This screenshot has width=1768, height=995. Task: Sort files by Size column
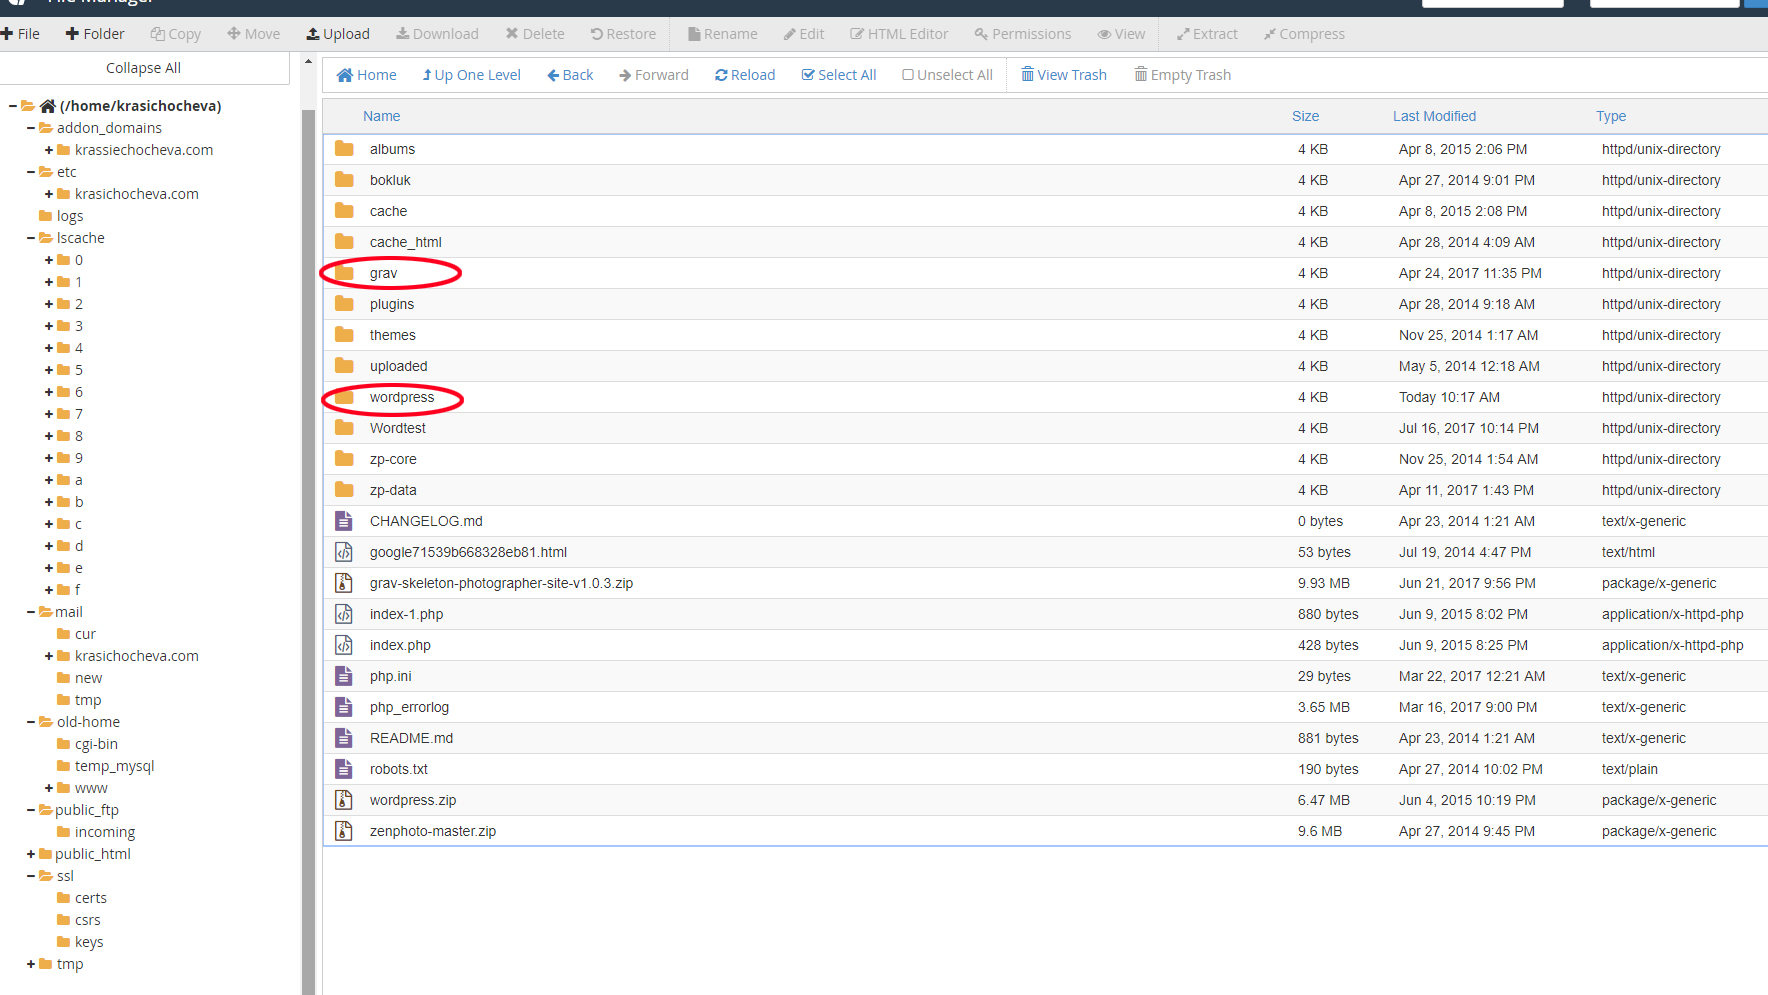(x=1305, y=116)
